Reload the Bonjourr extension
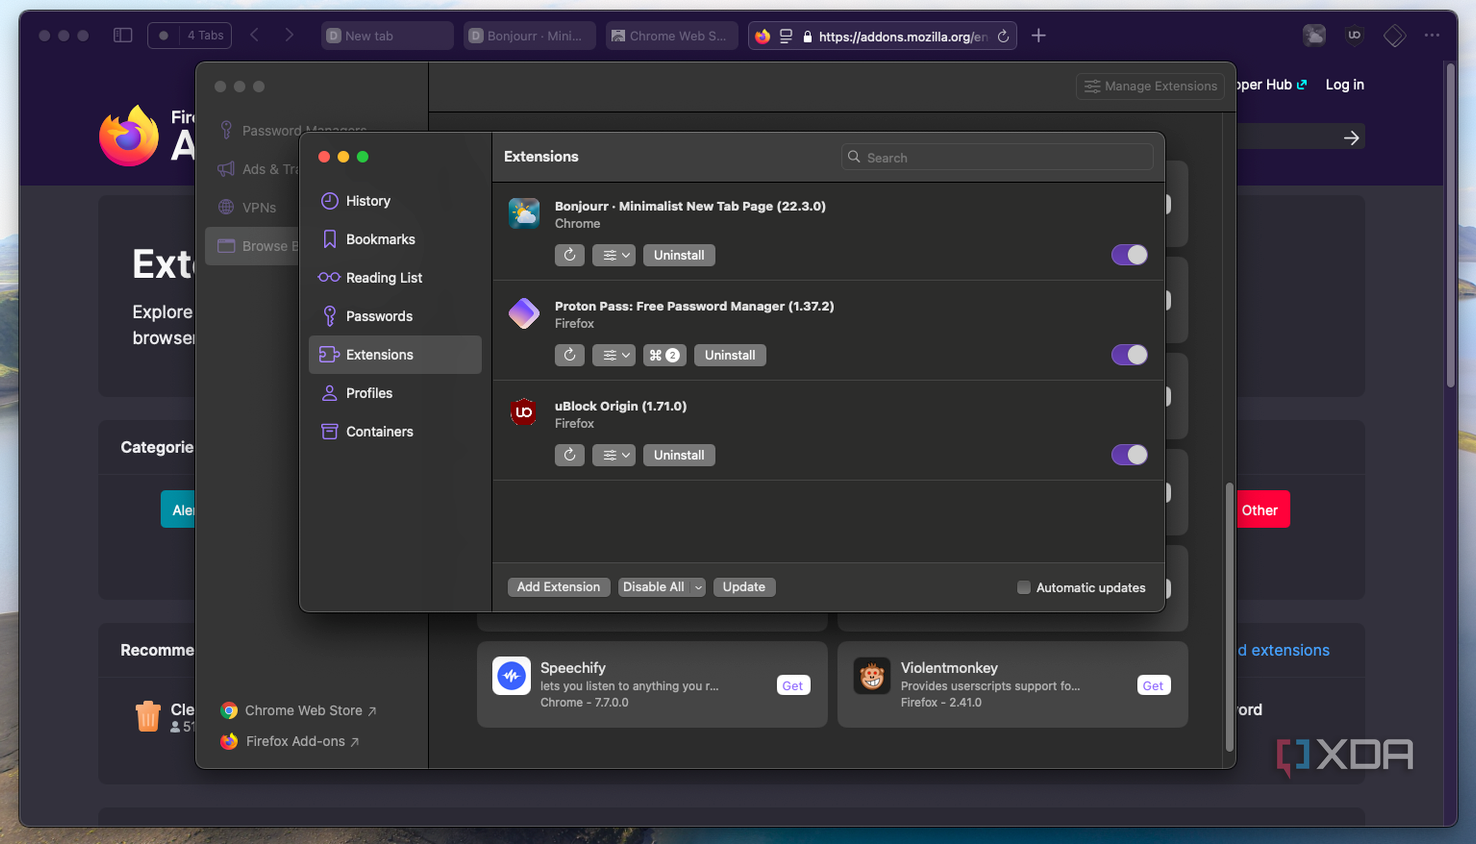The width and height of the screenshot is (1476, 844). point(569,255)
